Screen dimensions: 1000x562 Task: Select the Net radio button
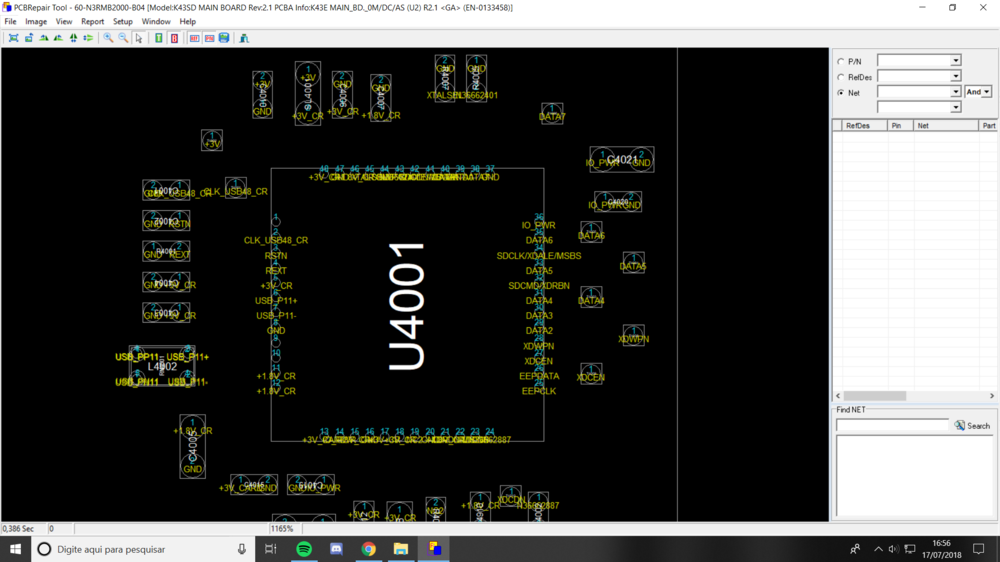tap(840, 92)
